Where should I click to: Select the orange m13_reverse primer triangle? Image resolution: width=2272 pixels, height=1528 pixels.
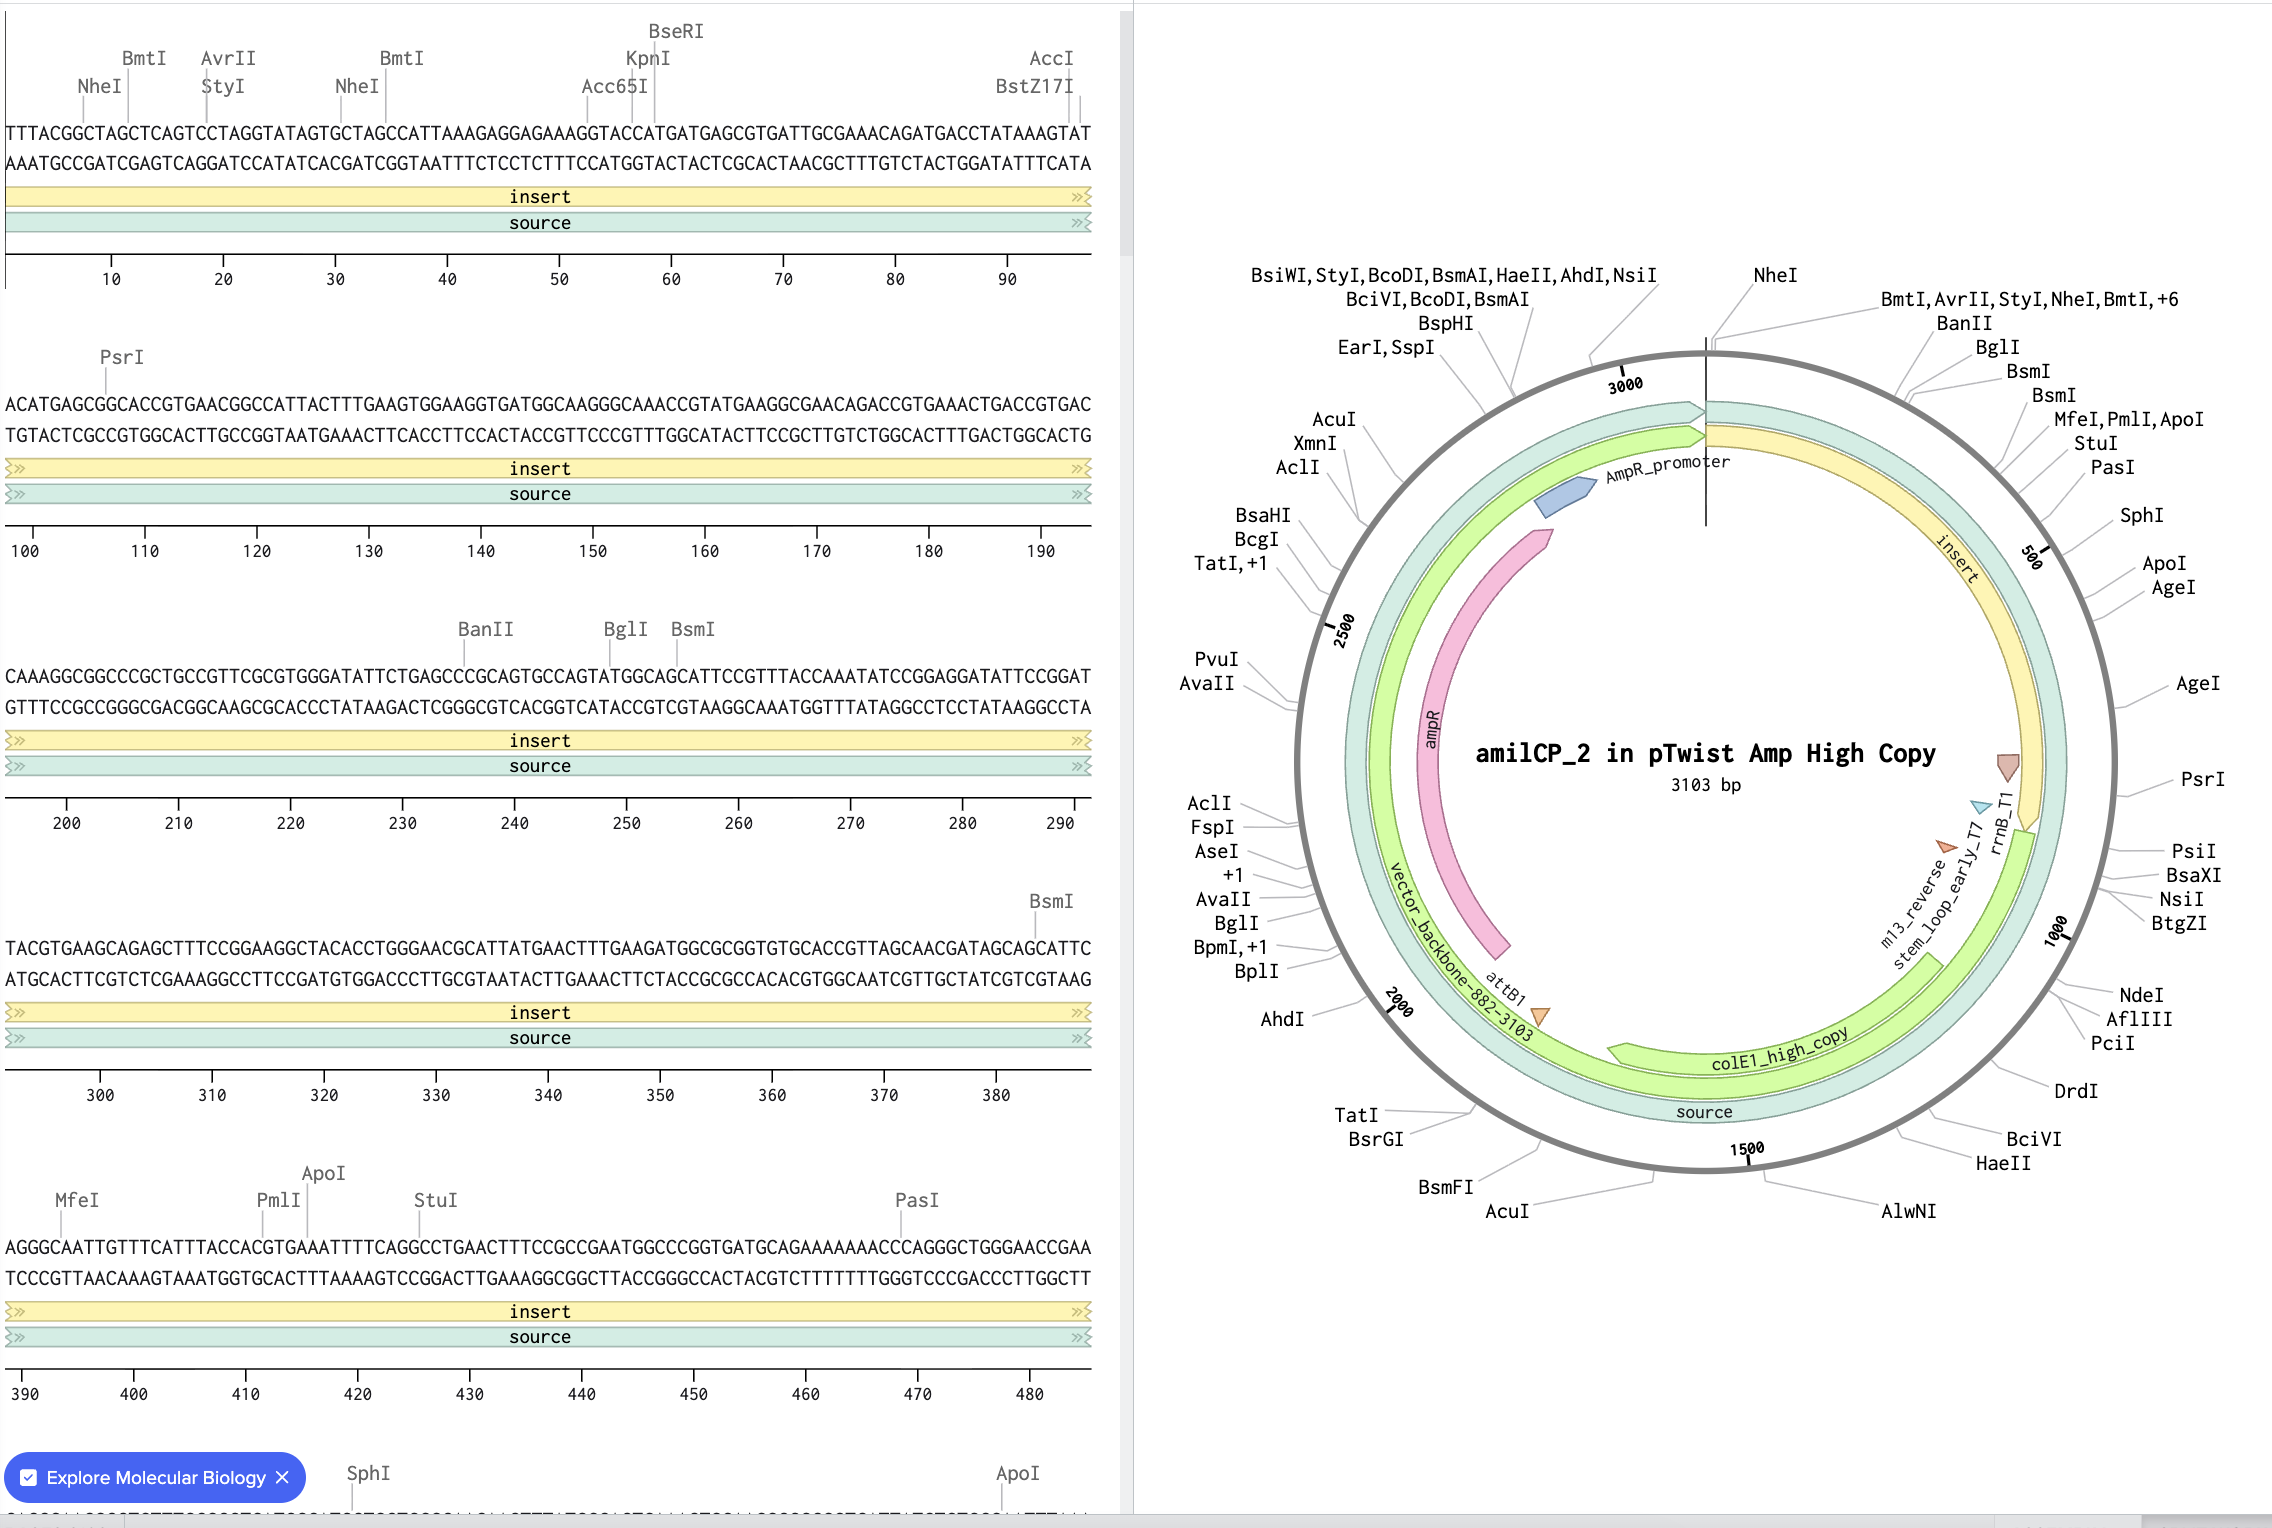[x=1945, y=847]
